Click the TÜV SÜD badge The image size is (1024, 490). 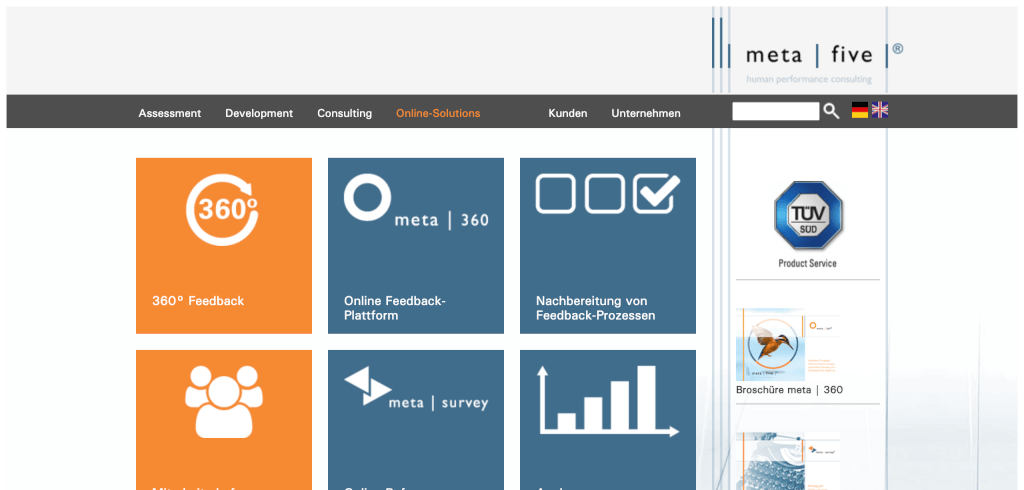[808, 216]
